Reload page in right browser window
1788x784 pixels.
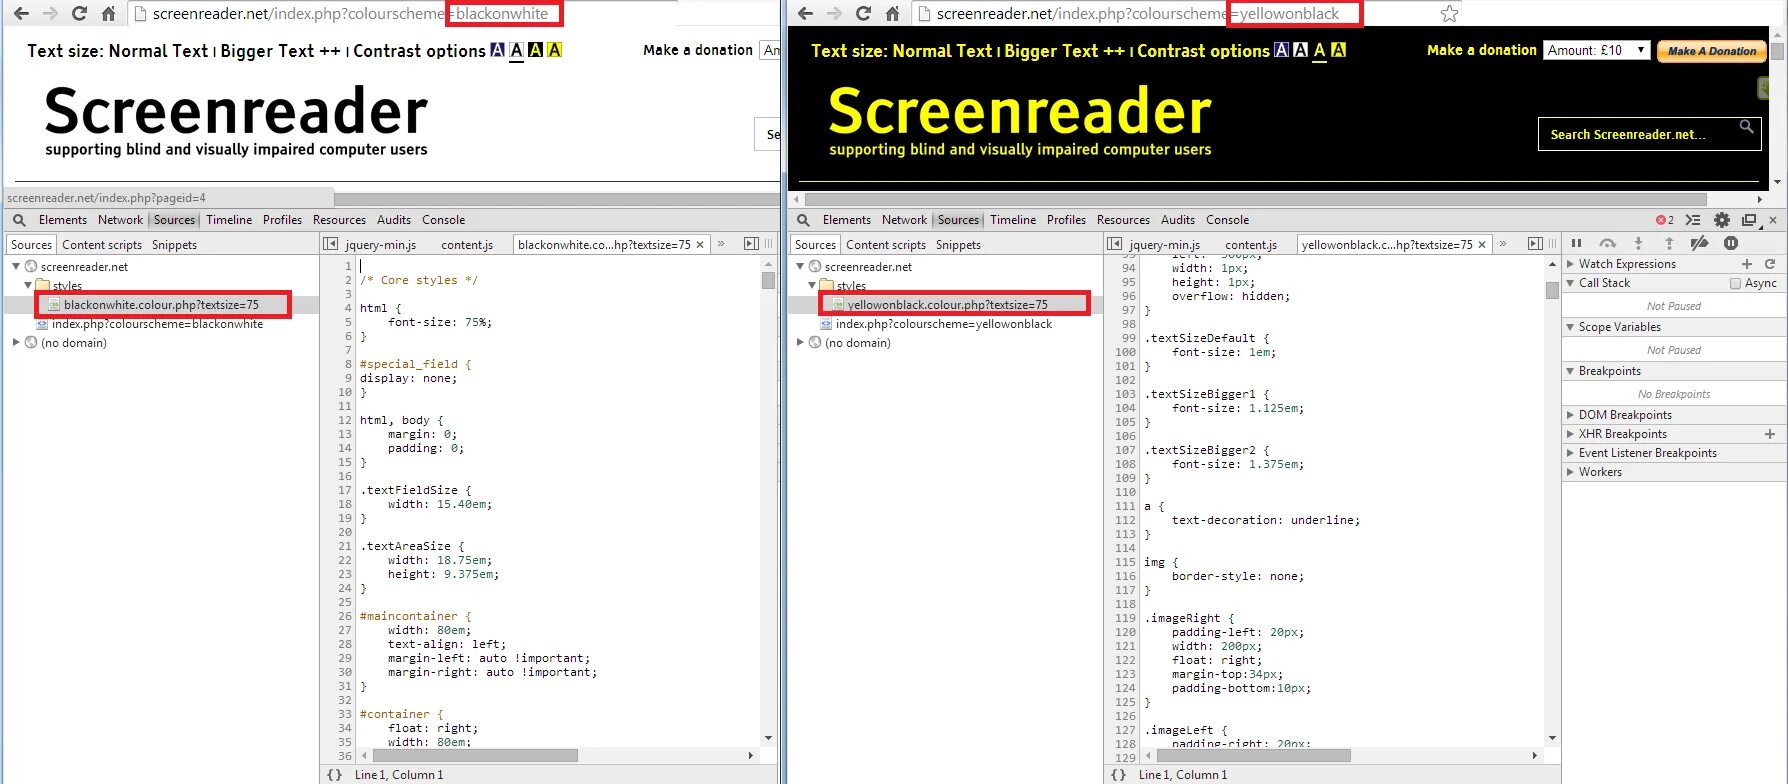863,14
